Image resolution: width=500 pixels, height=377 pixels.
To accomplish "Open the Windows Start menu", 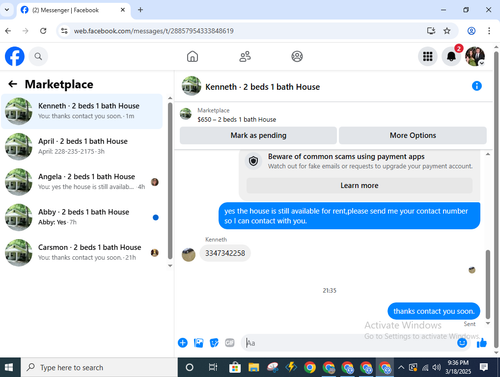I will point(9,367).
